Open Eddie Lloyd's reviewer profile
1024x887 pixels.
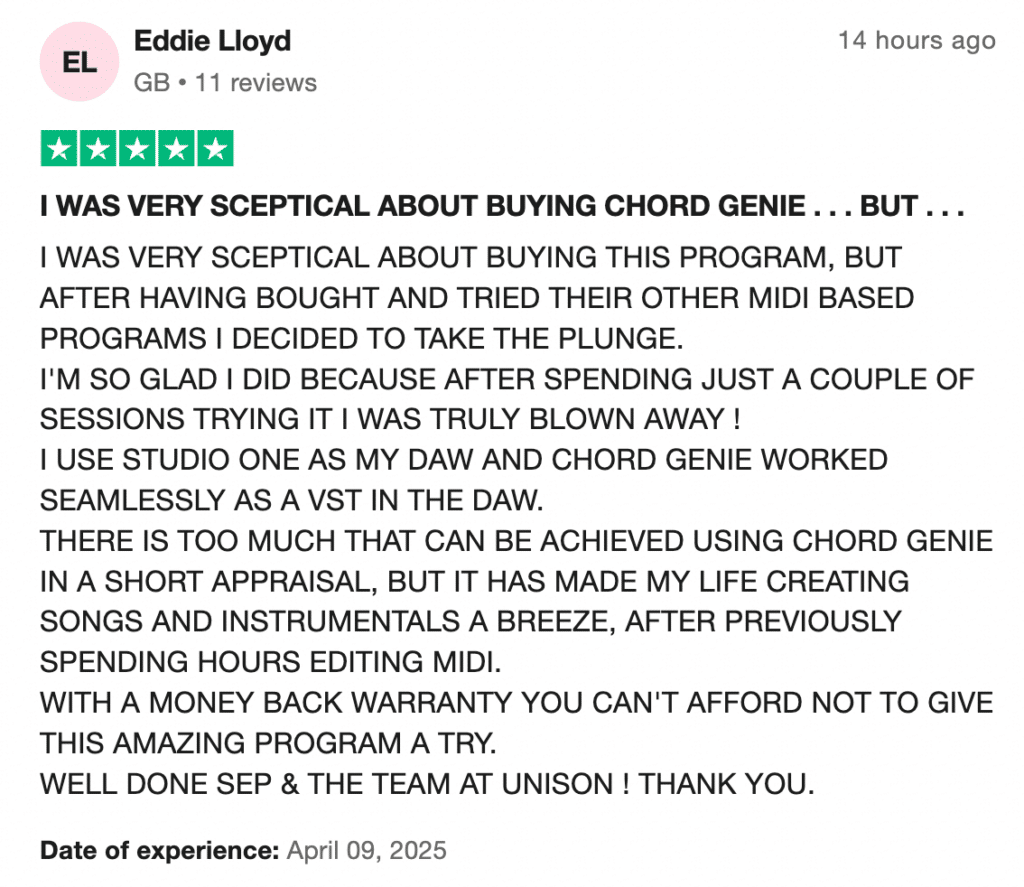pyautogui.click(x=212, y=41)
